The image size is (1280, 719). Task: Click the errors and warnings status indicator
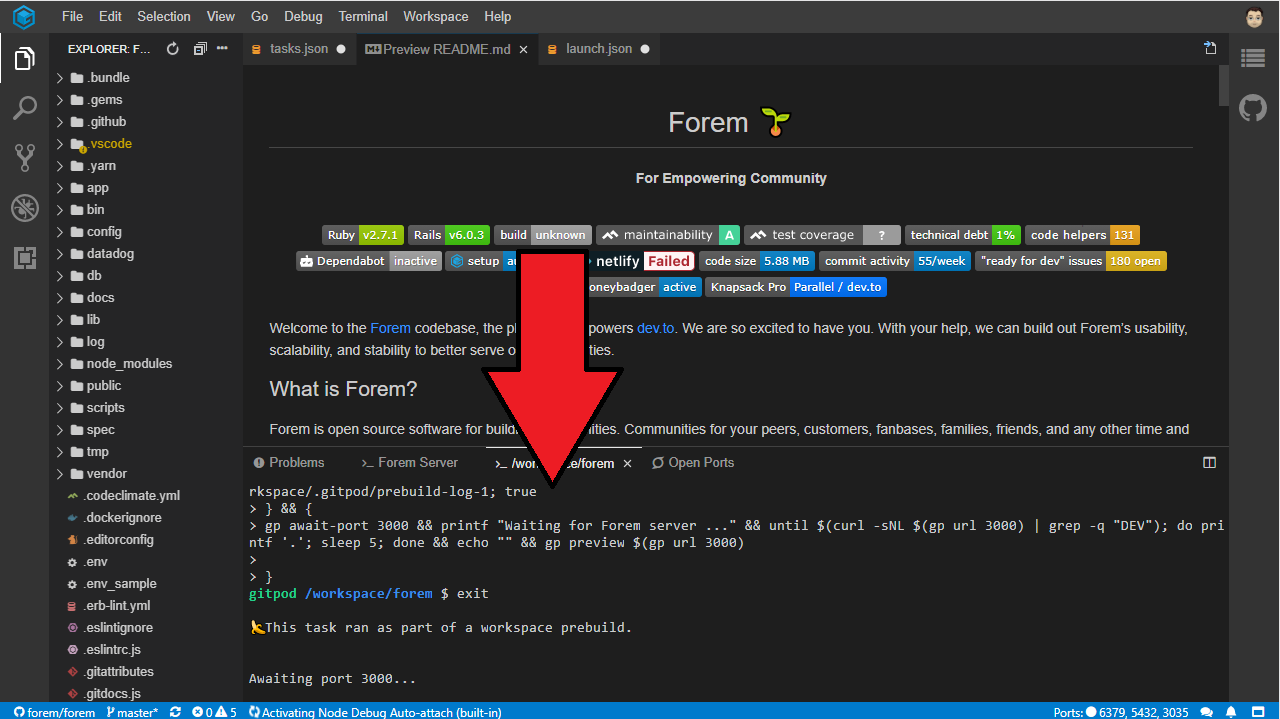point(215,712)
